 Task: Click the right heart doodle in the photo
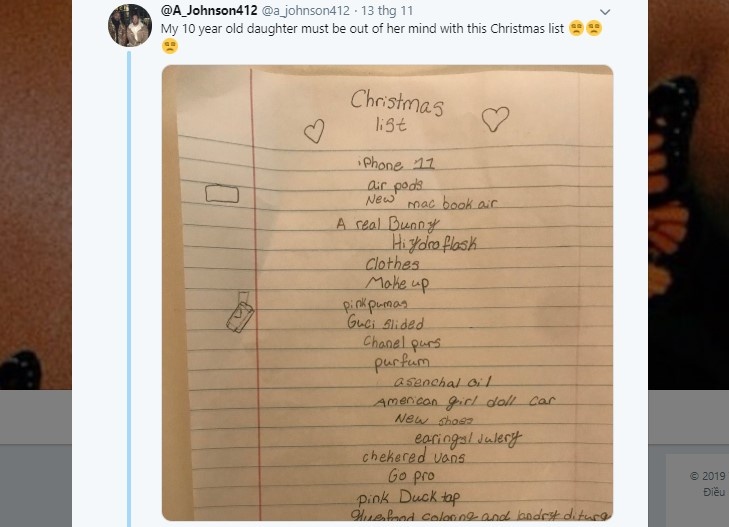494,119
